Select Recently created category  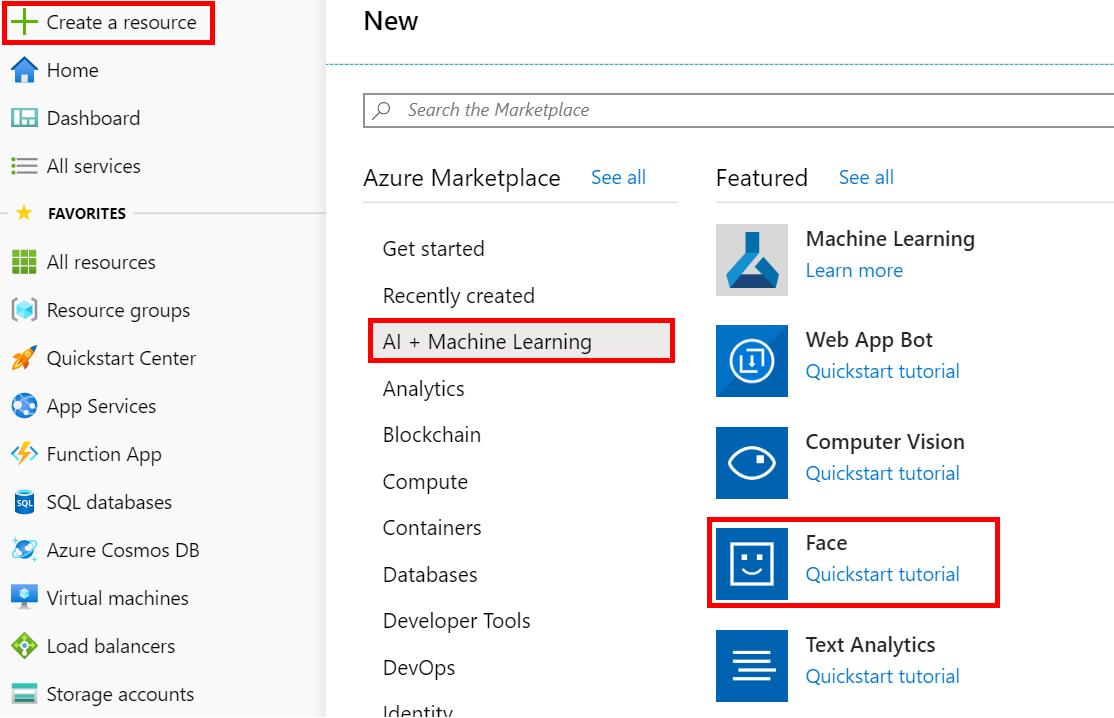(458, 295)
